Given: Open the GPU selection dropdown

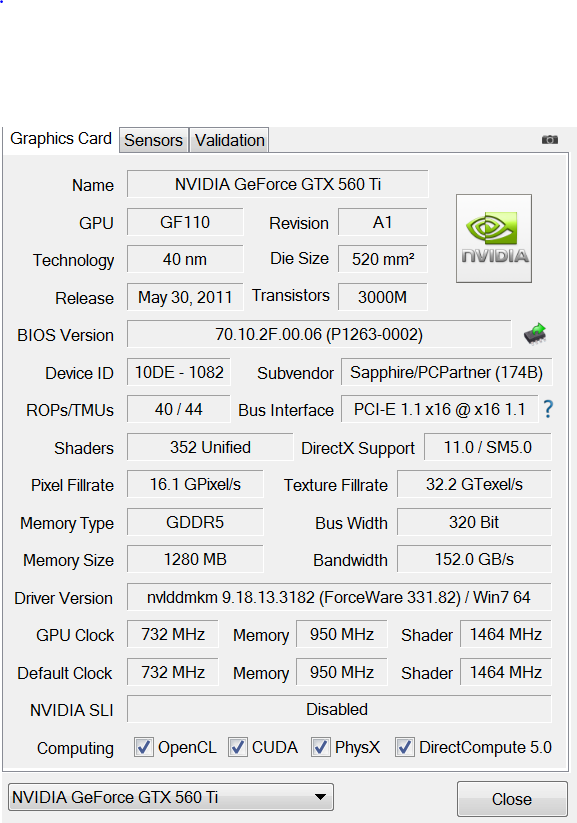Looking at the screenshot, I should (171, 797).
